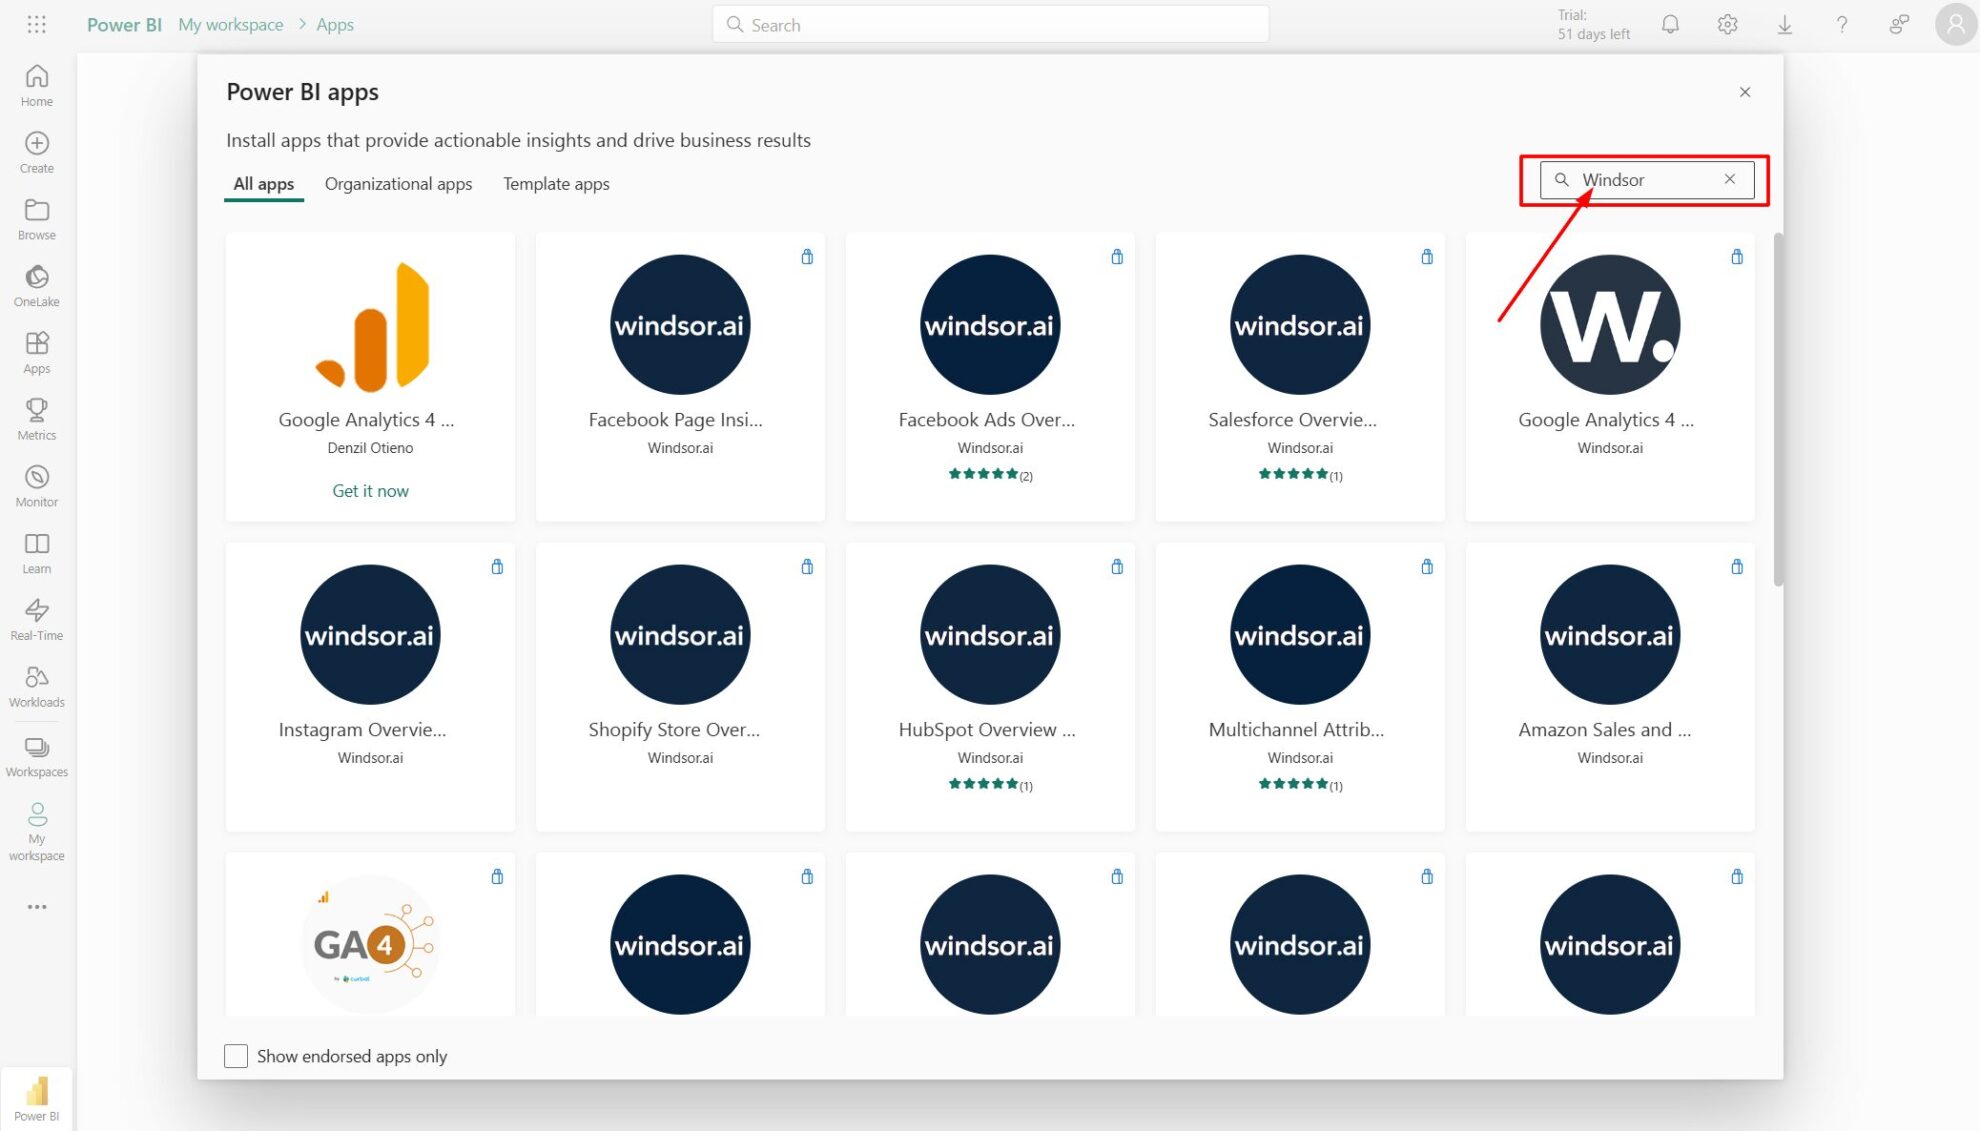Click the top global Search box
Screen dimensions: 1980x1131
click(990, 24)
